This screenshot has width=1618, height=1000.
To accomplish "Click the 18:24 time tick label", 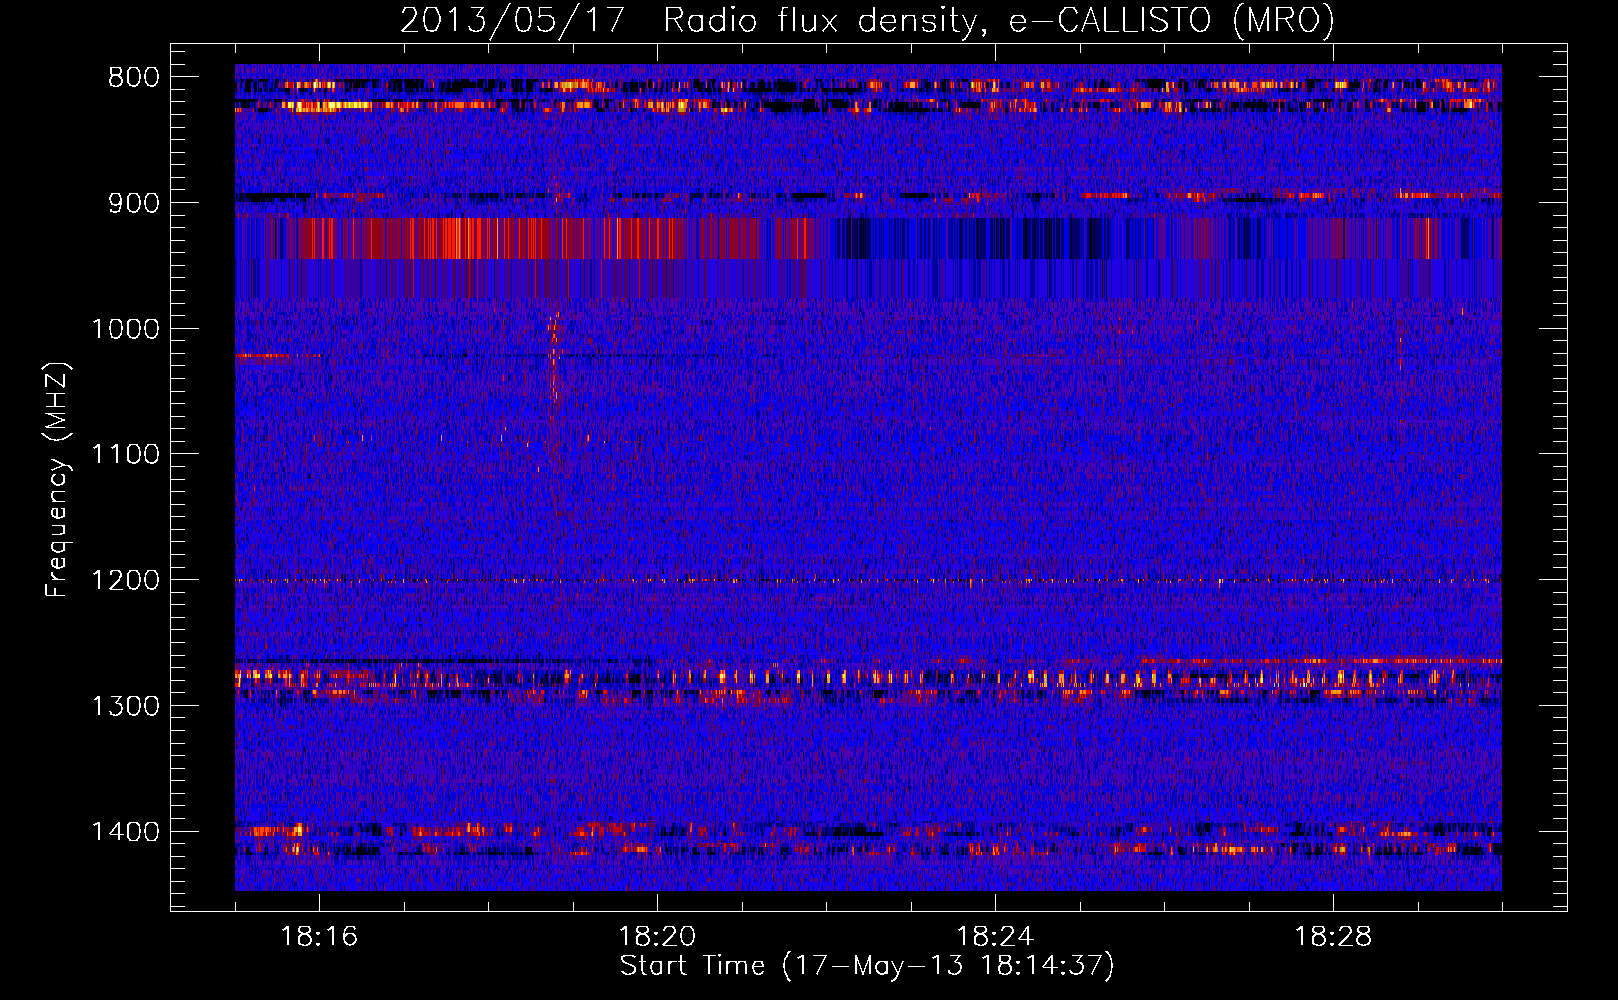I will coord(995,937).
